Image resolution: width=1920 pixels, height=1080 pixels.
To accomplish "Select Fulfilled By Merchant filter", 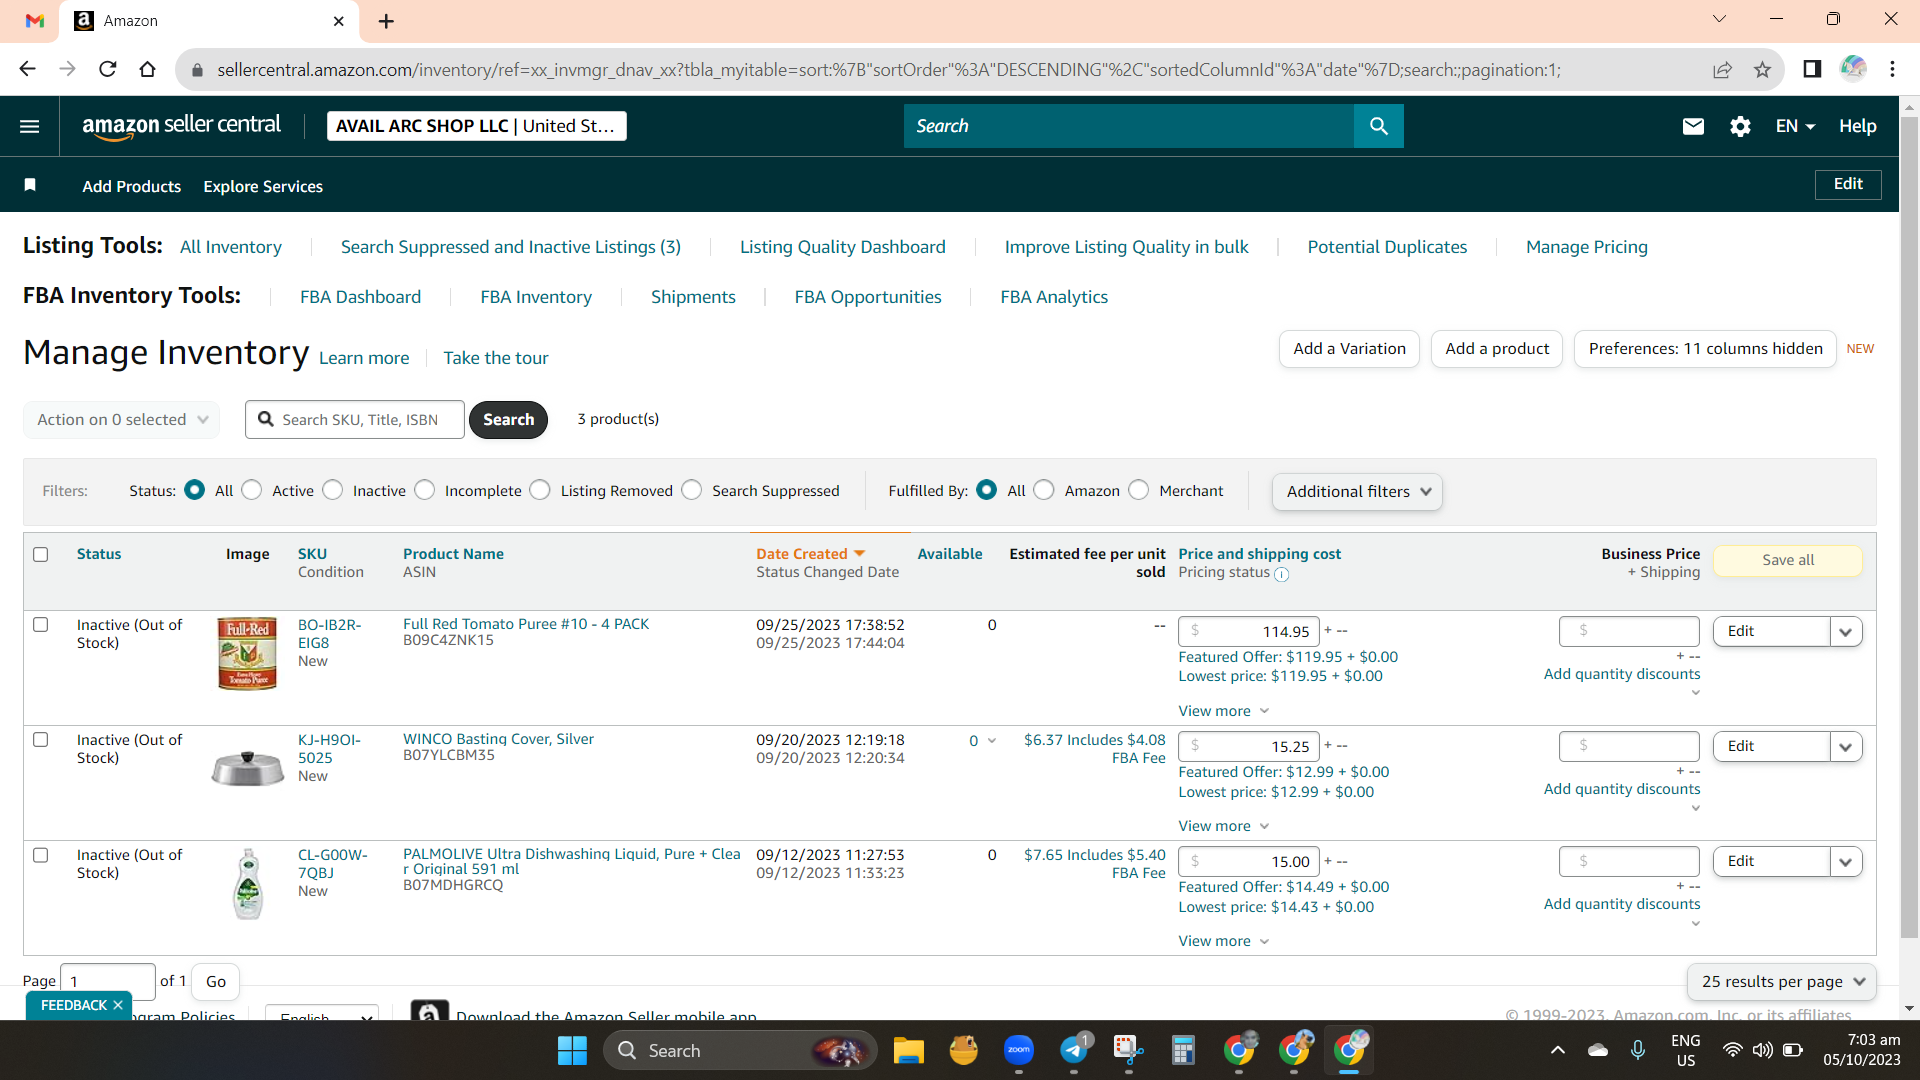I will 1139,490.
